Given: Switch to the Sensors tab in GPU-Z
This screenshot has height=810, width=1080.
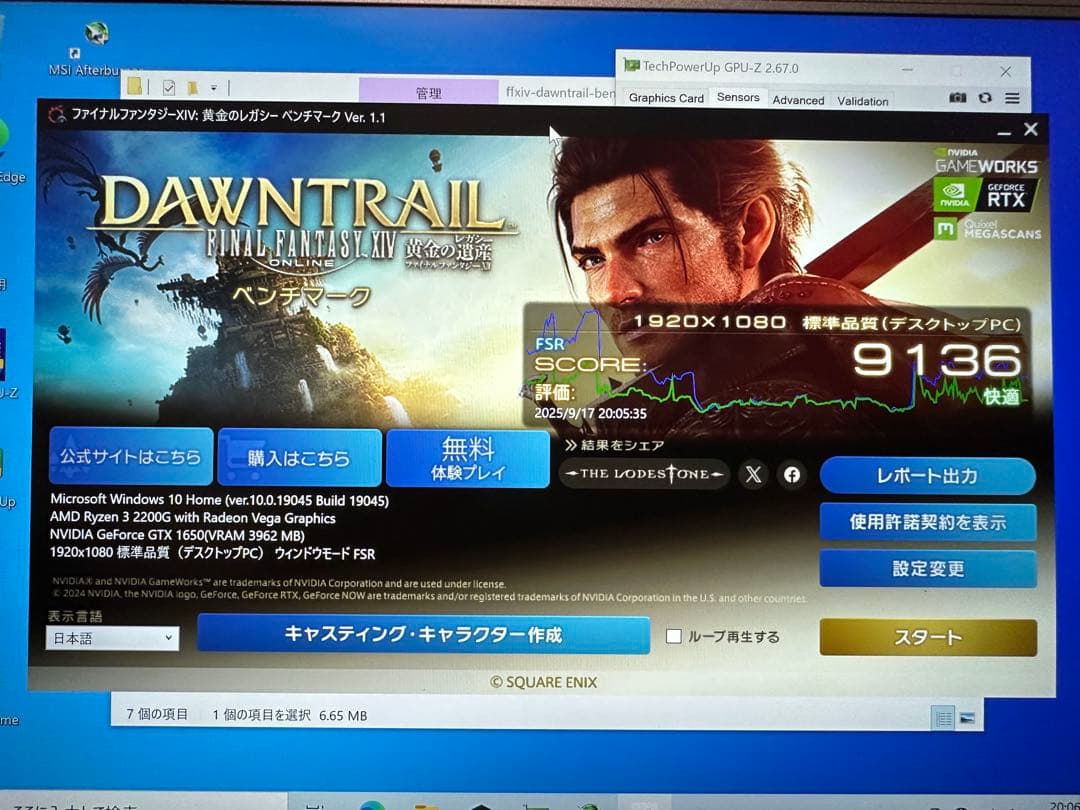Looking at the screenshot, I should (x=738, y=98).
